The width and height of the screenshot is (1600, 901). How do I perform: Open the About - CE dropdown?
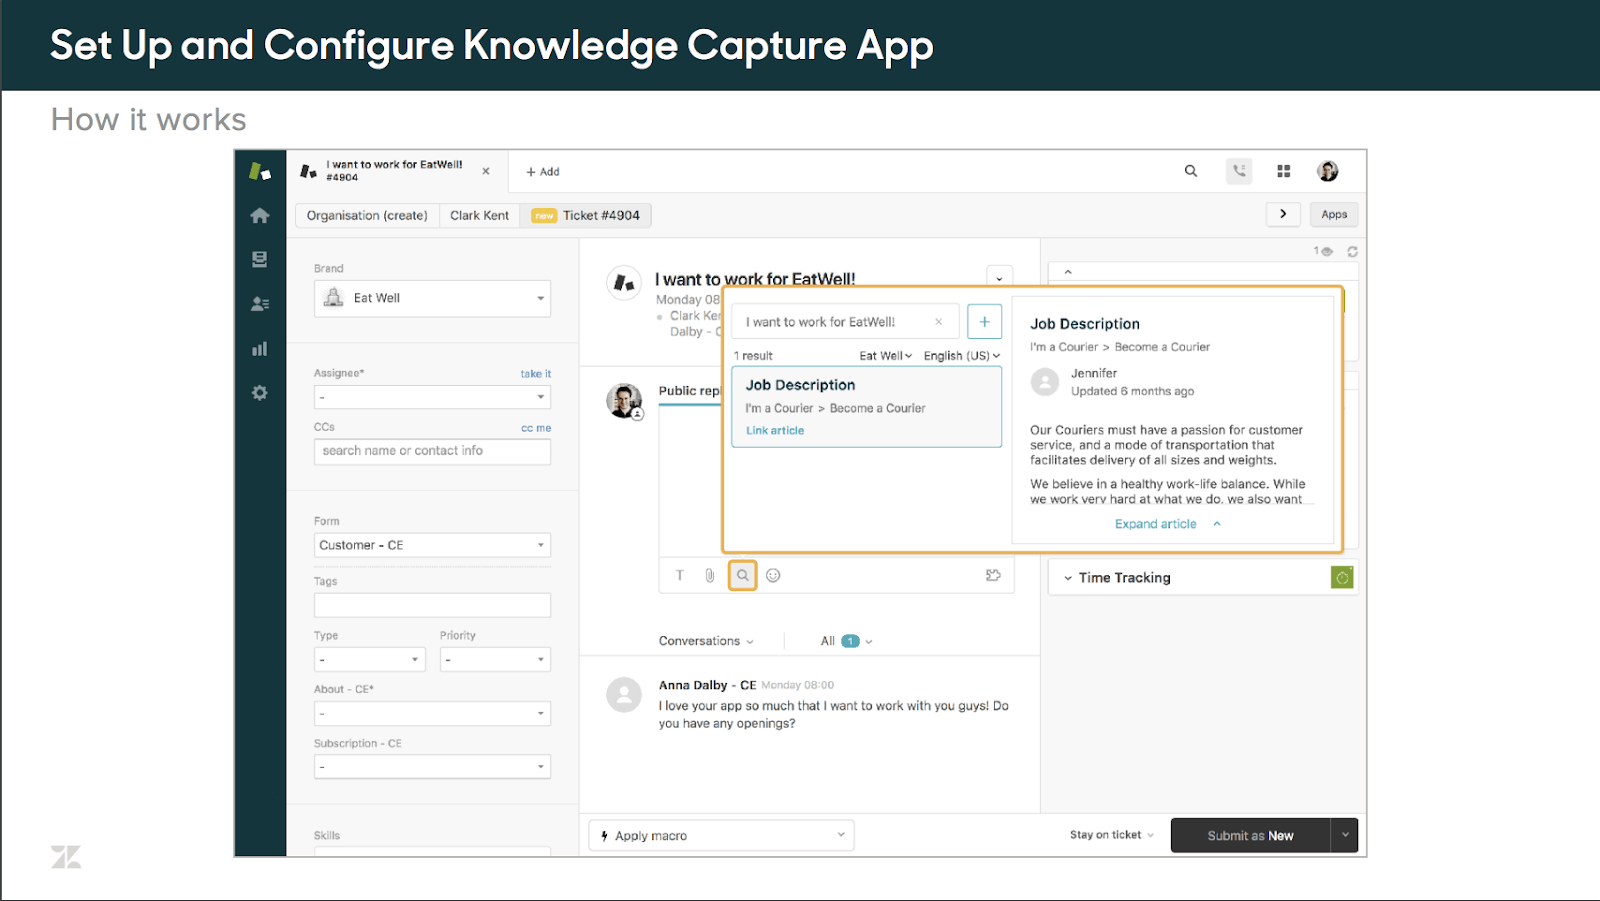[432, 714]
